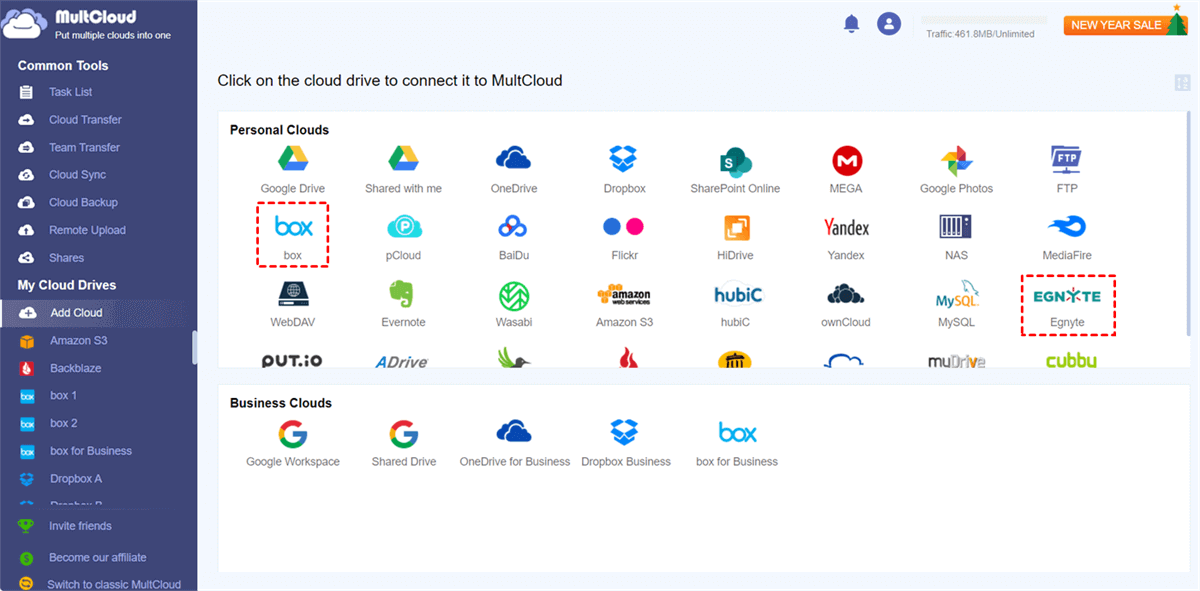Select the muDrive cloud icon
This screenshot has width=1200, height=591.
pos(956,361)
